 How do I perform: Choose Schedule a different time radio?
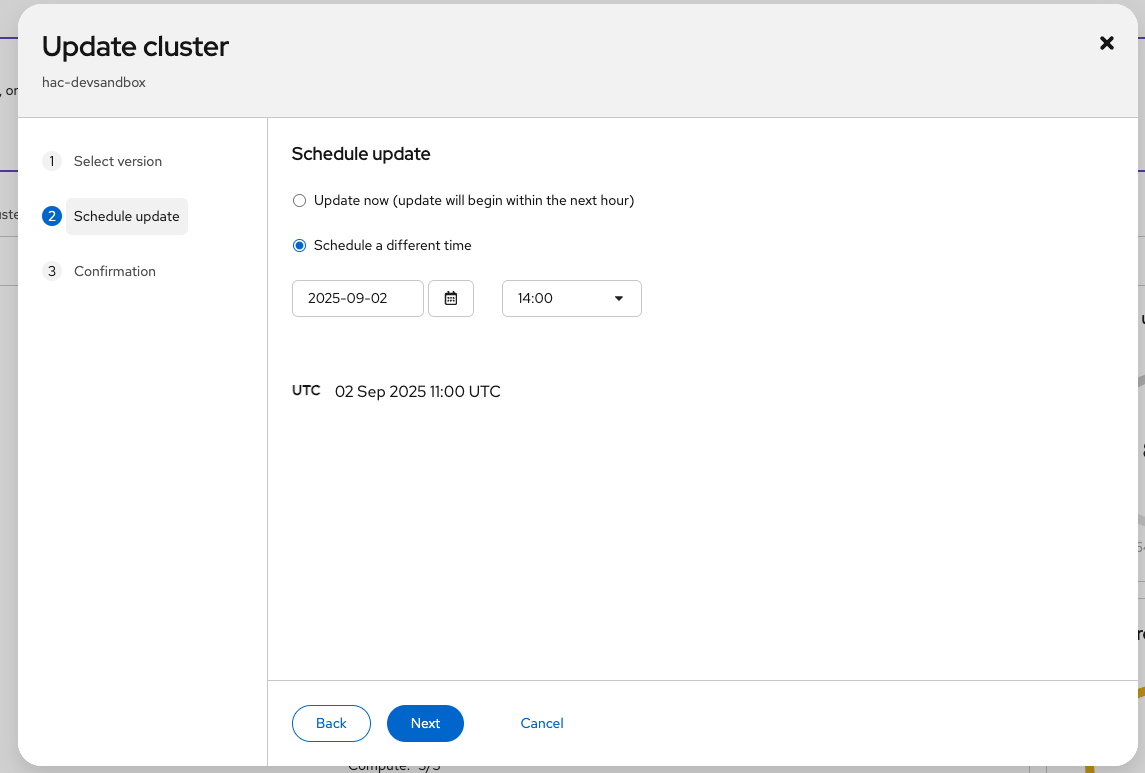click(x=299, y=246)
